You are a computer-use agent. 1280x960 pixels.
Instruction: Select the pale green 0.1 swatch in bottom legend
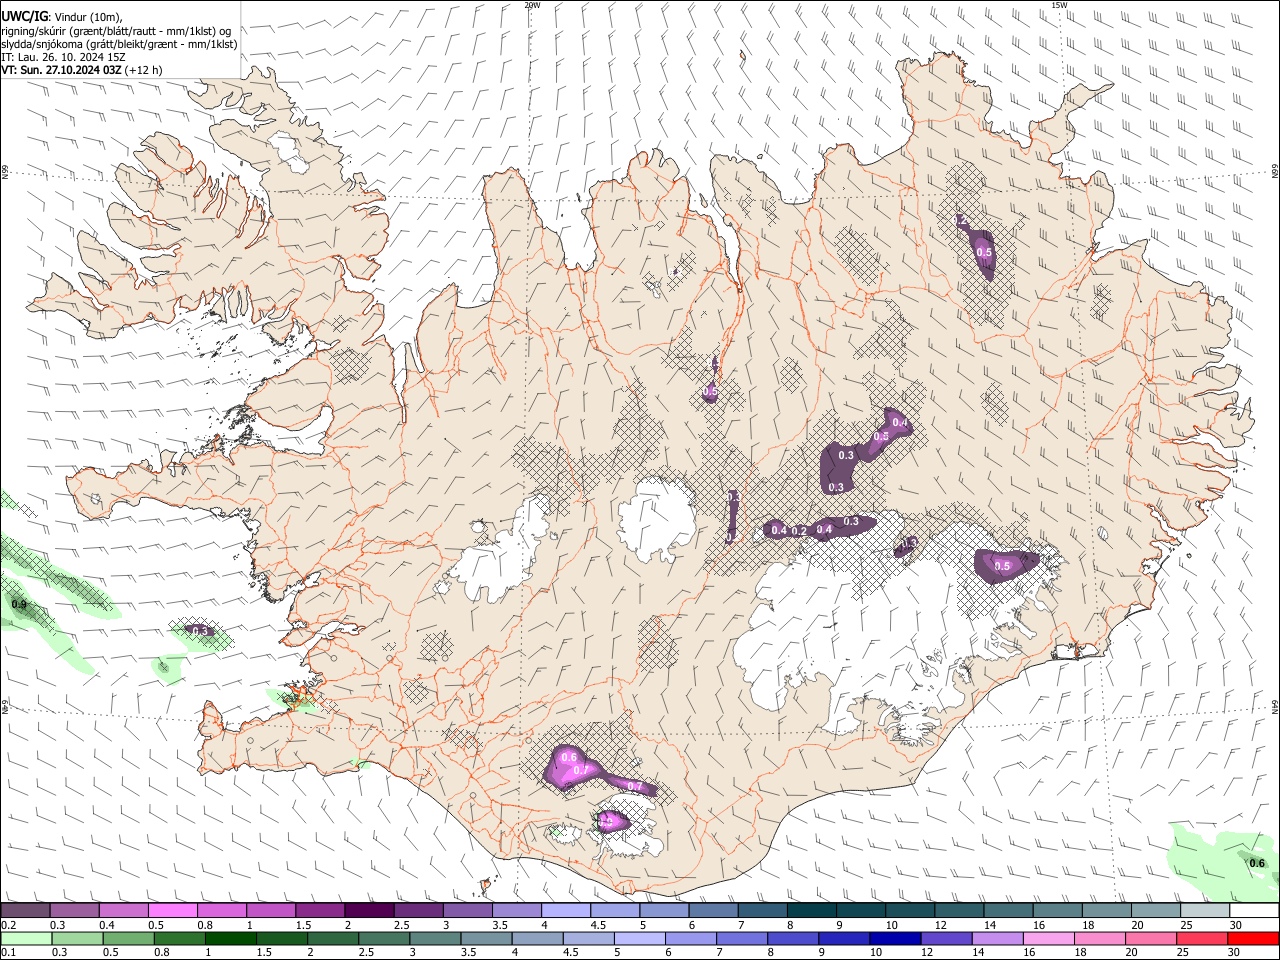[25, 938]
